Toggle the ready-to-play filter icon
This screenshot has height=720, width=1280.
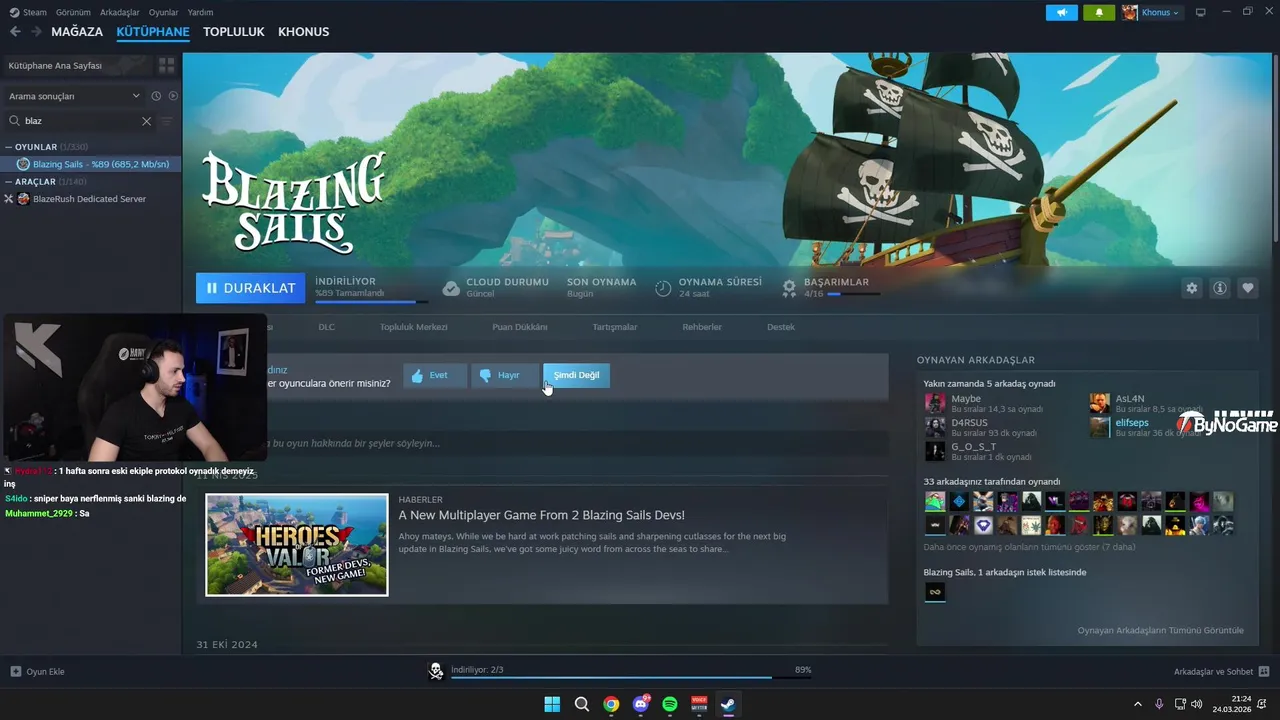[173, 96]
